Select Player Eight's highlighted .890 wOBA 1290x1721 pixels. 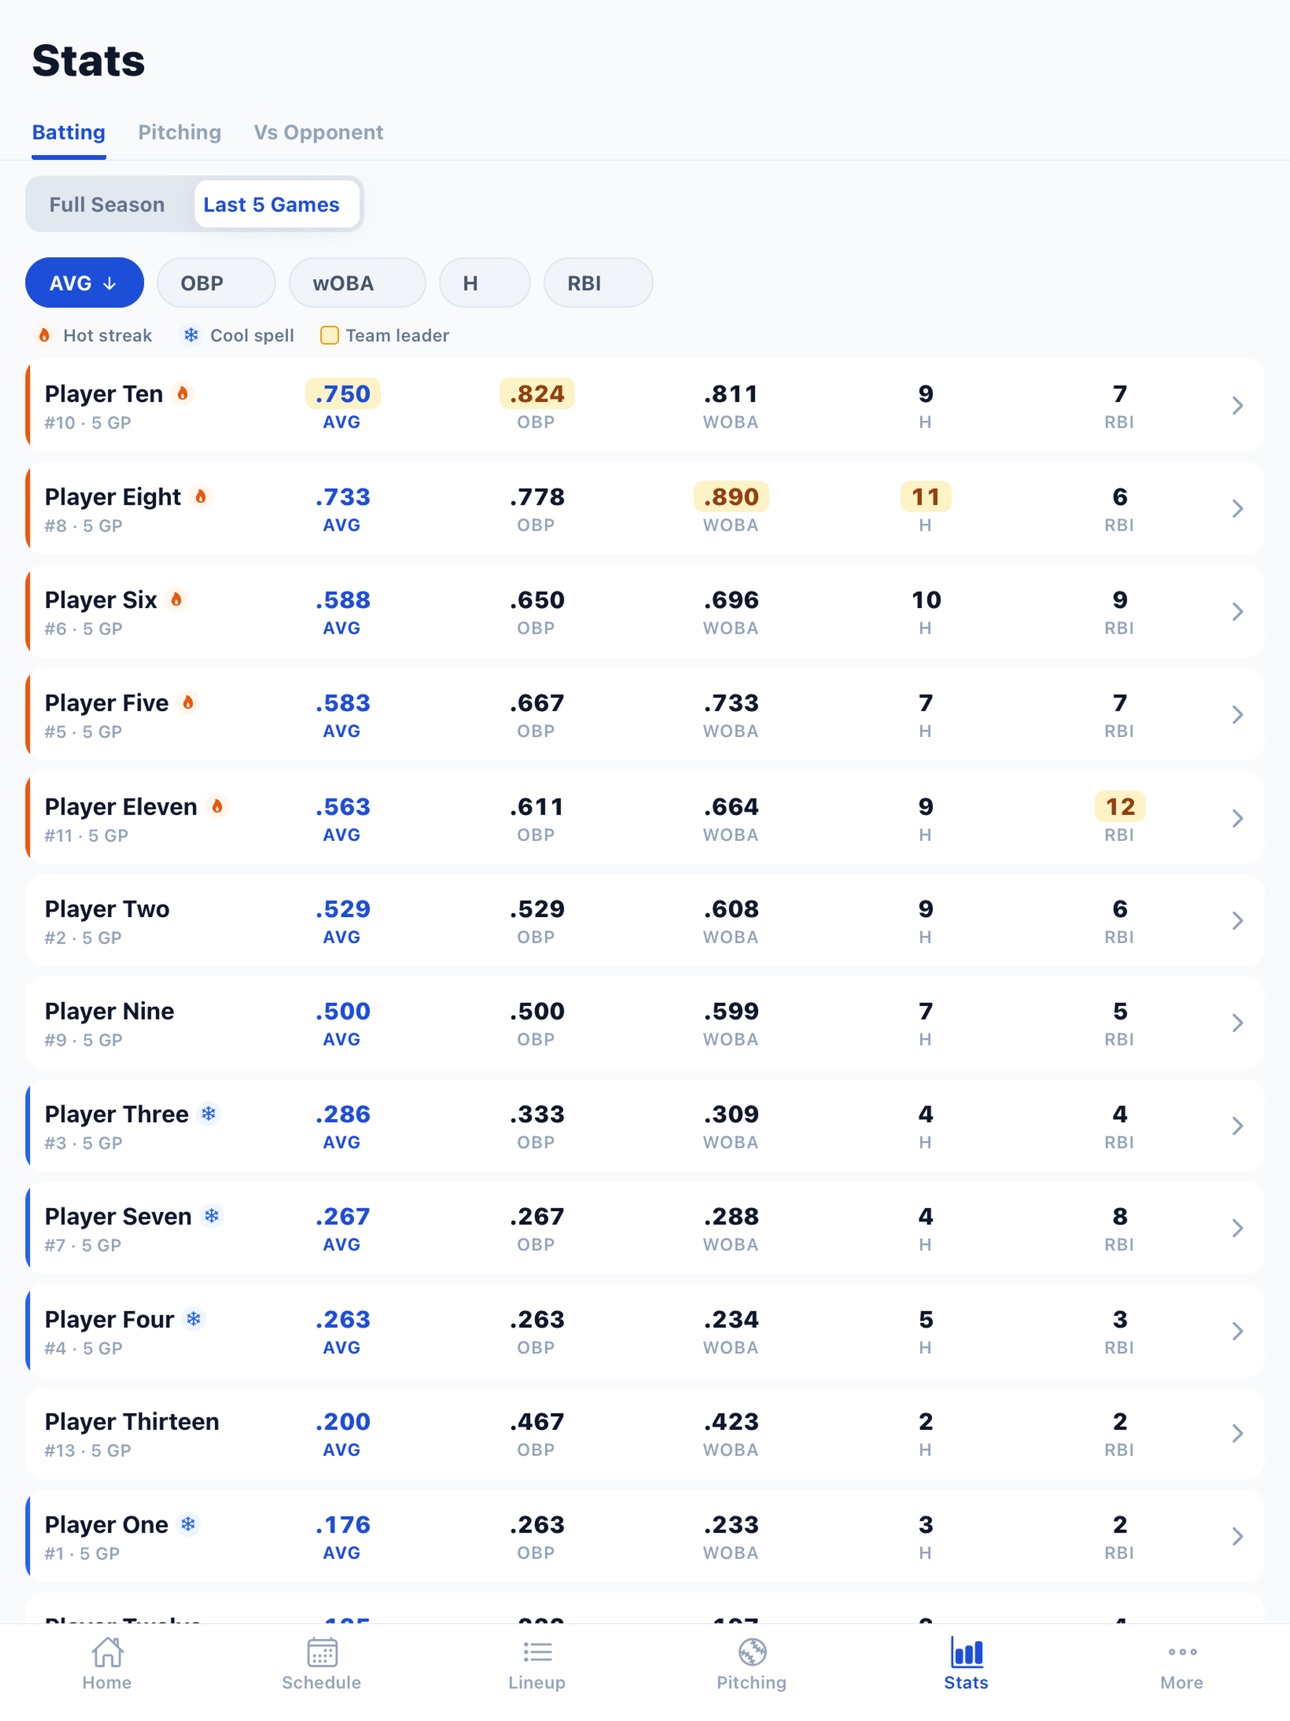[731, 497]
